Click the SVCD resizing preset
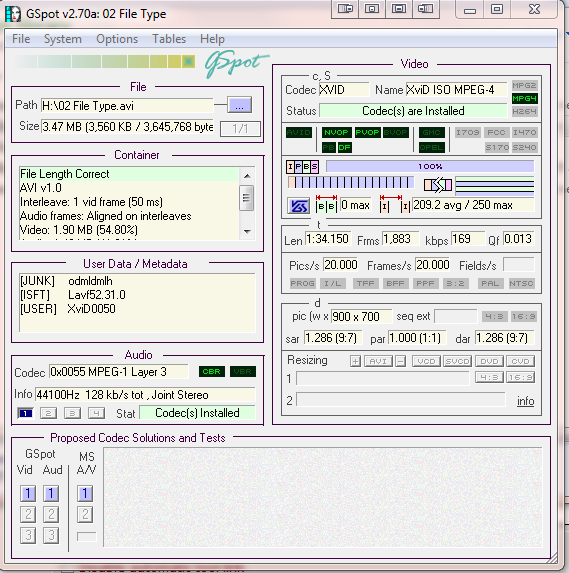The height and width of the screenshot is (573, 569). coord(458,362)
